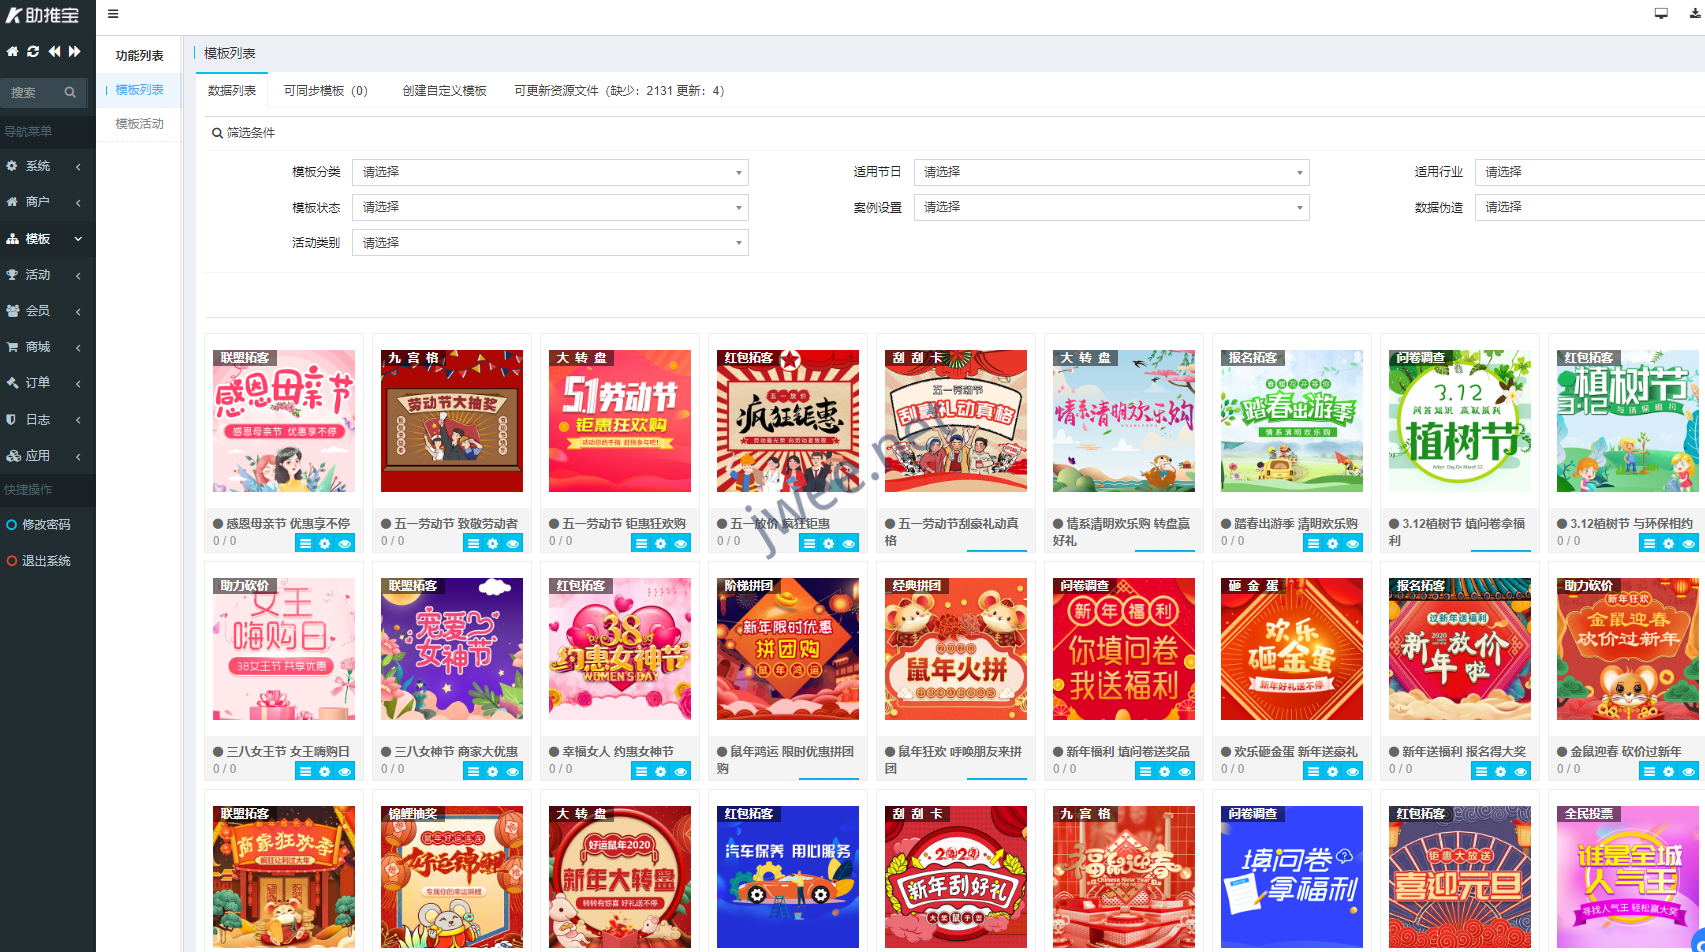Click the monitor icon in the top bar
This screenshot has width=1705, height=952.
pyautogui.click(x=1661, y=14)
